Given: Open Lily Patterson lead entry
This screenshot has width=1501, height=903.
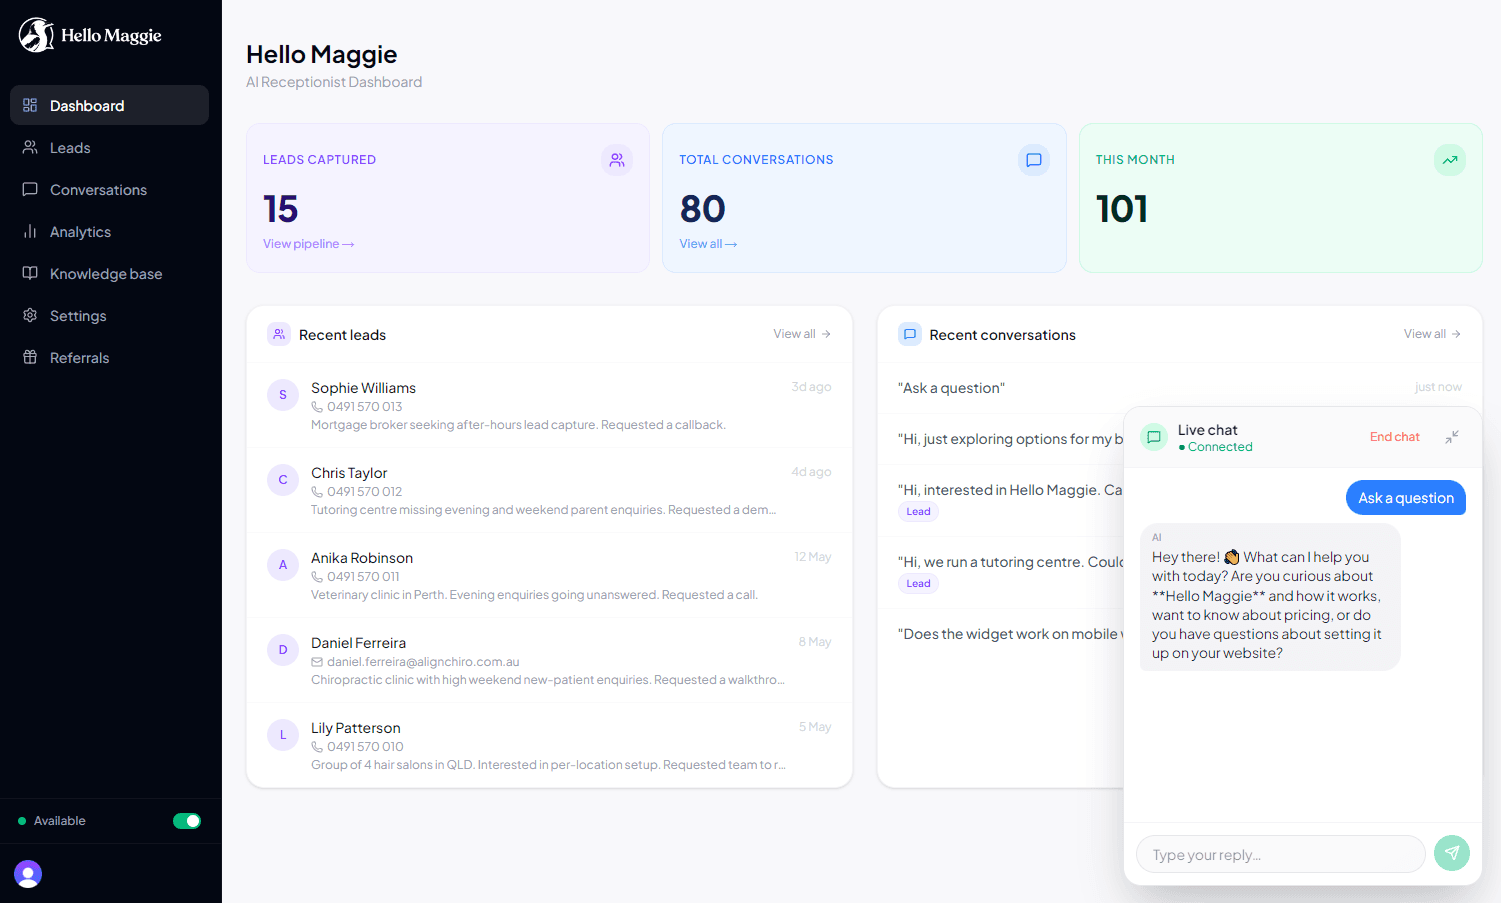Looking at the screenshot, I should (549, 745).
